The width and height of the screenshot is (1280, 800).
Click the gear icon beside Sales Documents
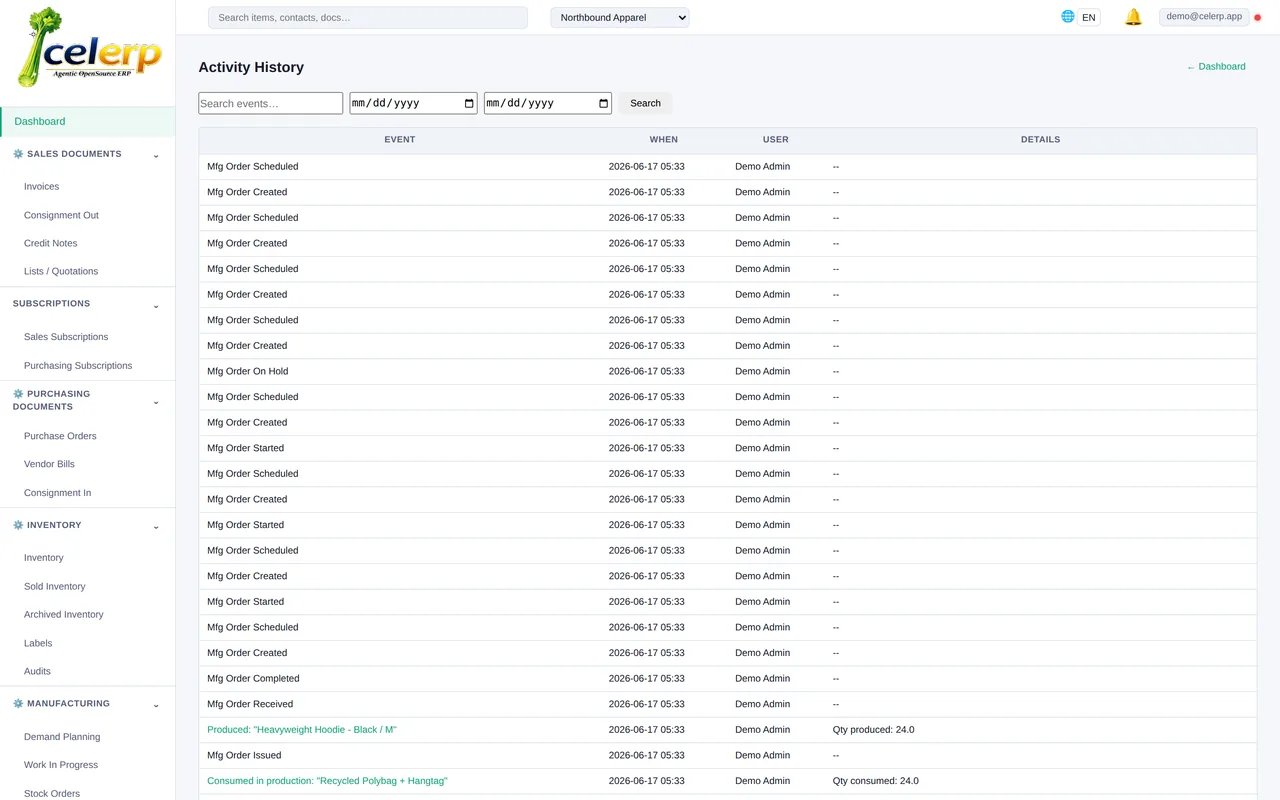point(18,154)
